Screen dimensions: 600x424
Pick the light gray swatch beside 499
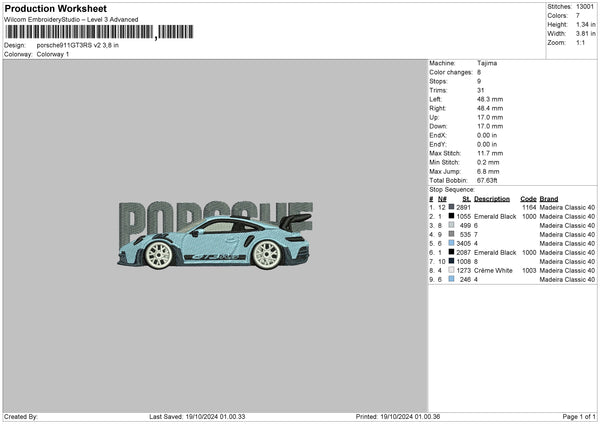pos(452,225)
